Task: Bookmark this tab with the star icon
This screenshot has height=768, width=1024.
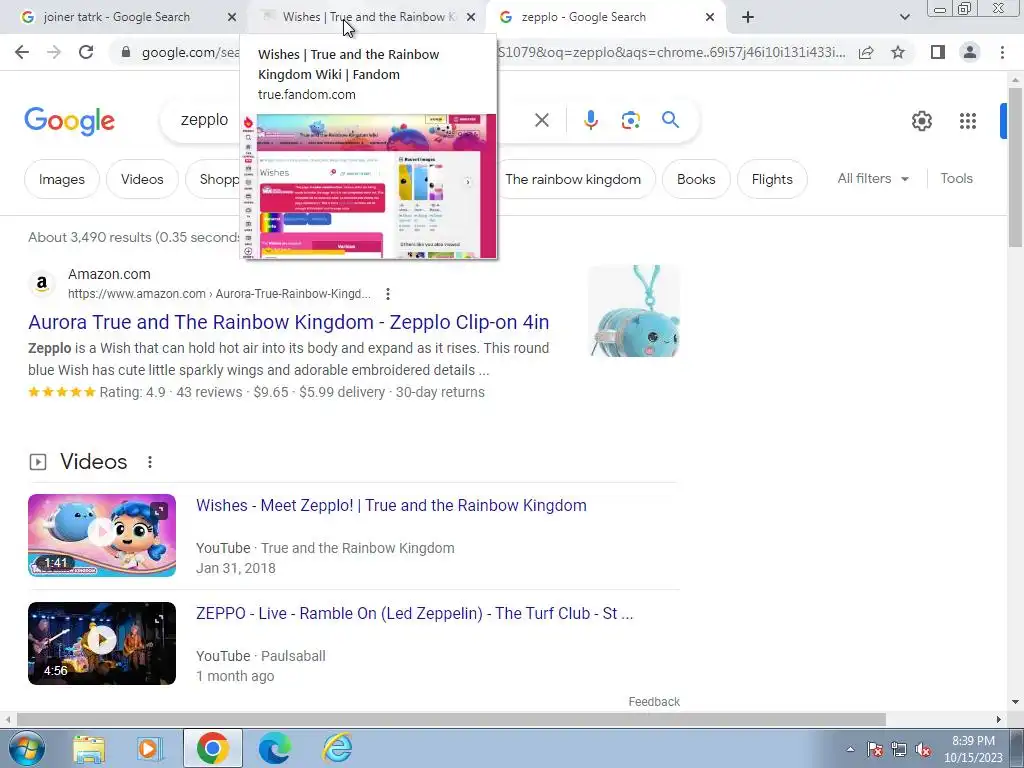Action: coord(898,52)
